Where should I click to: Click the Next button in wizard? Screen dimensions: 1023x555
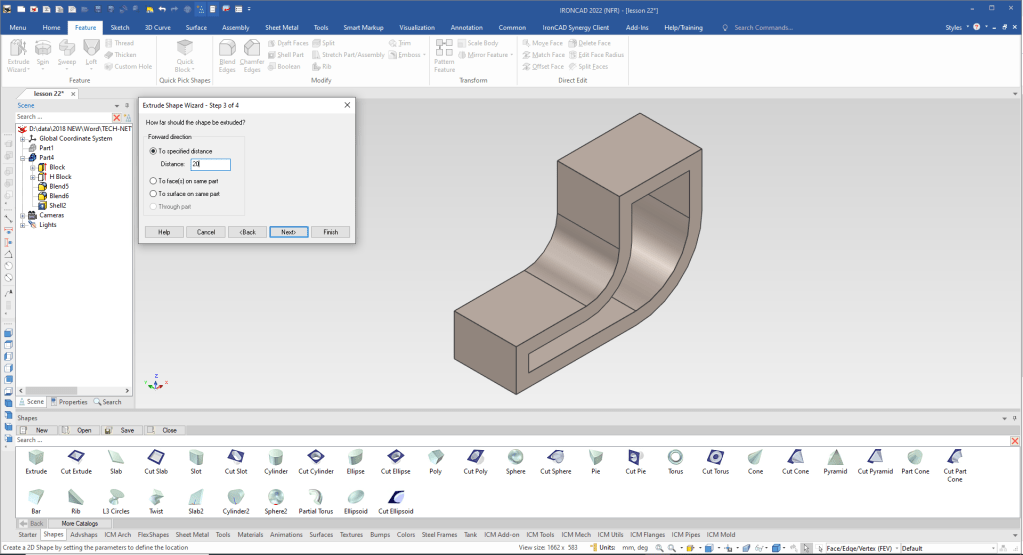click(x=288, y=231)
